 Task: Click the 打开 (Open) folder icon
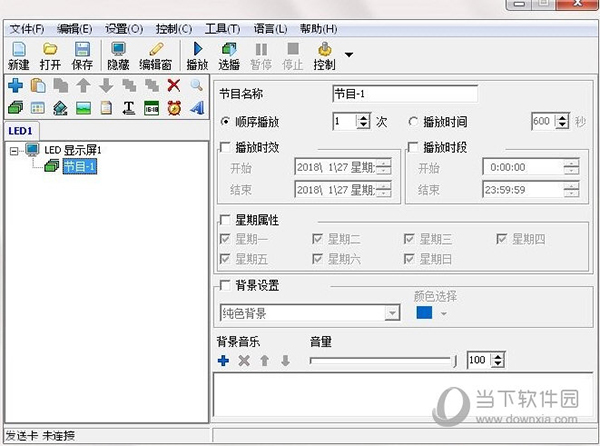51,49
